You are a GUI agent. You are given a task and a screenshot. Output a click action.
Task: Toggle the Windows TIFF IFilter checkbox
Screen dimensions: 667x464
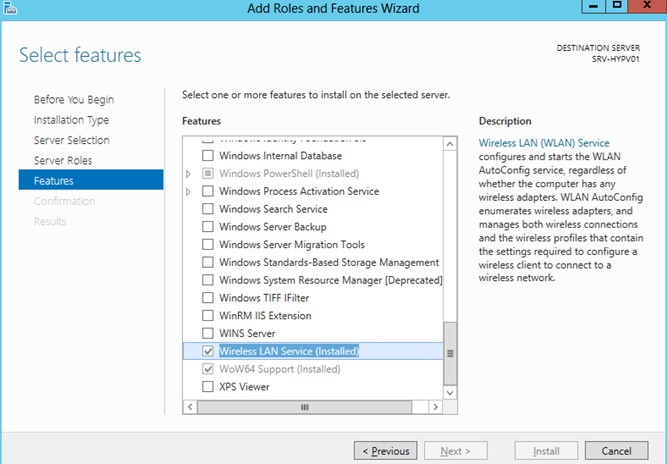208,298
